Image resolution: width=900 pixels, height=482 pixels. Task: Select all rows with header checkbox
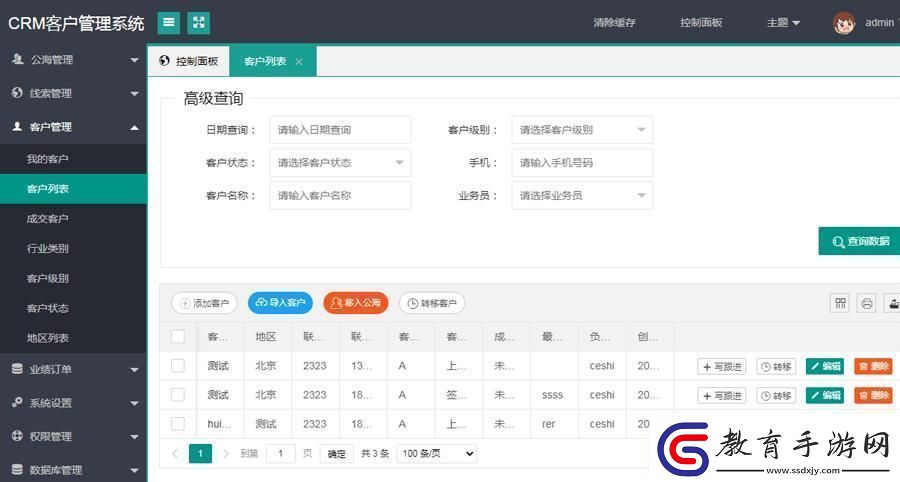click(x=178, y=336)
